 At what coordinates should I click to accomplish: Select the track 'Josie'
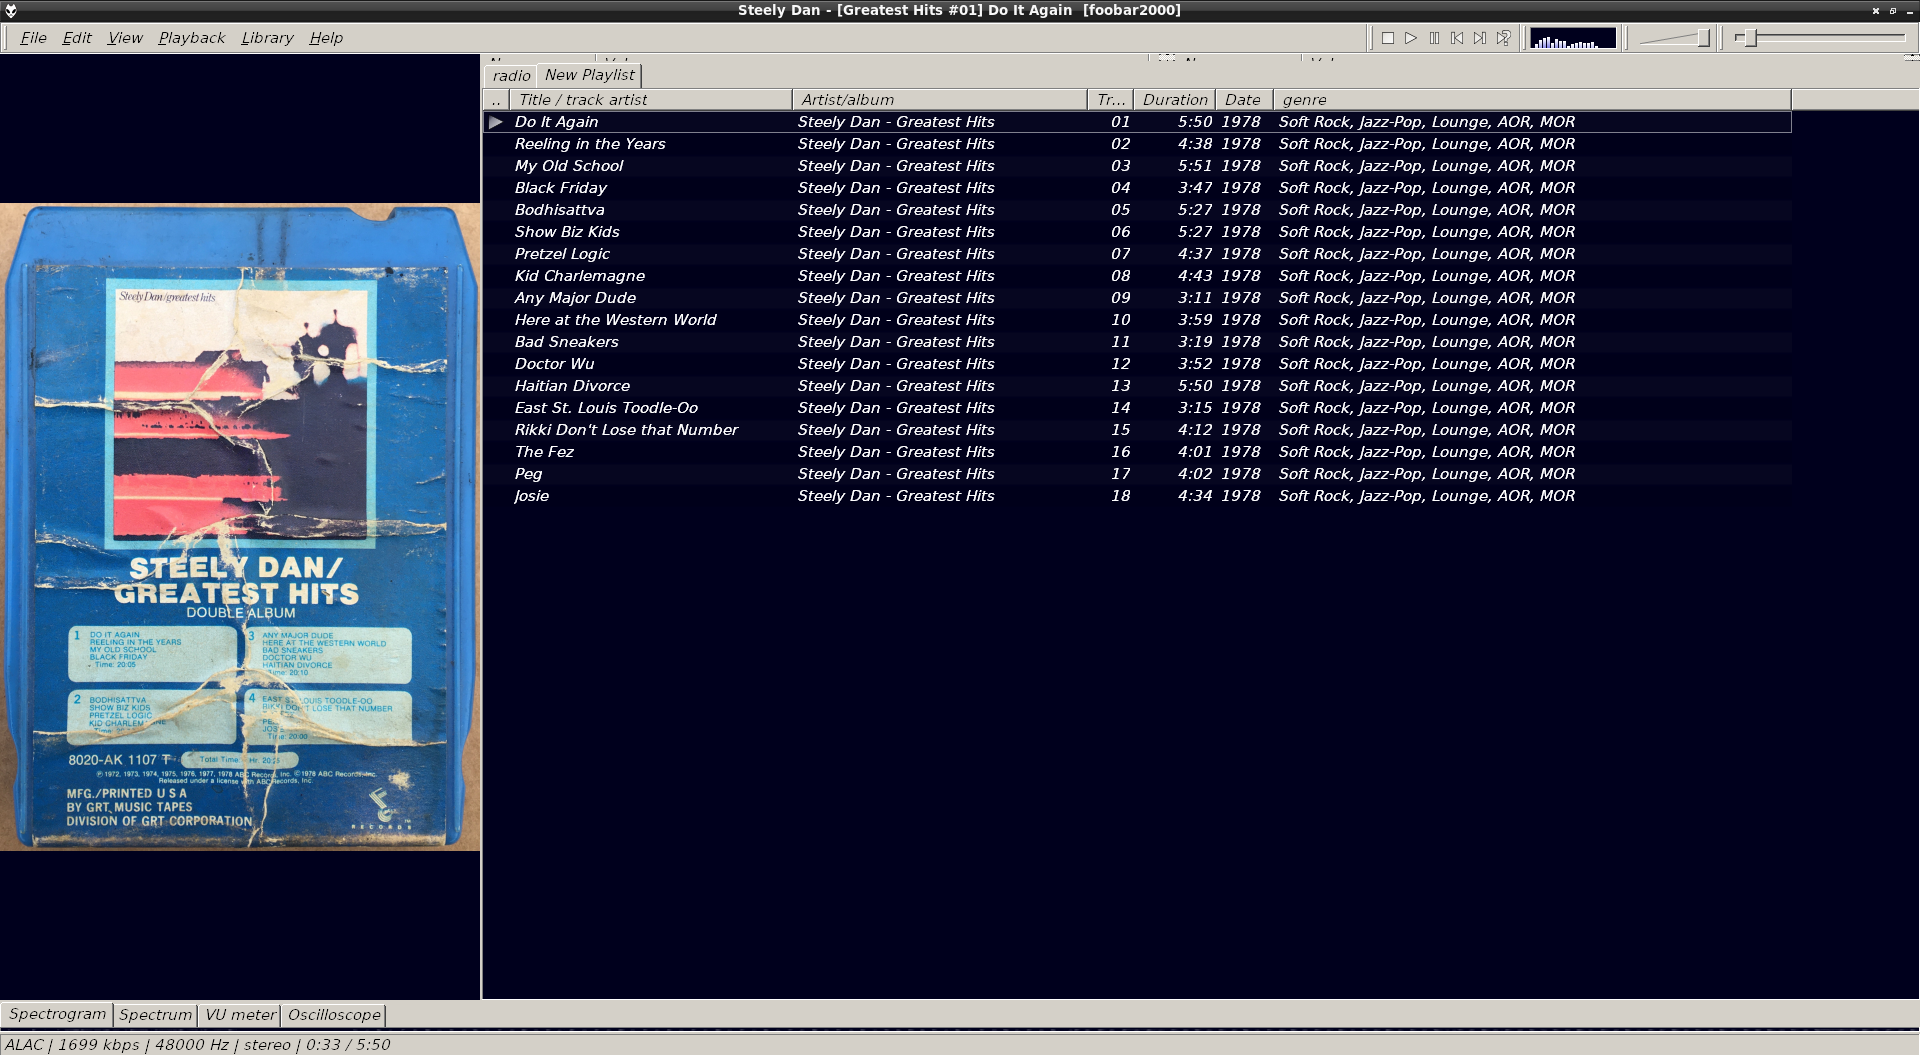click(1137, 496)
